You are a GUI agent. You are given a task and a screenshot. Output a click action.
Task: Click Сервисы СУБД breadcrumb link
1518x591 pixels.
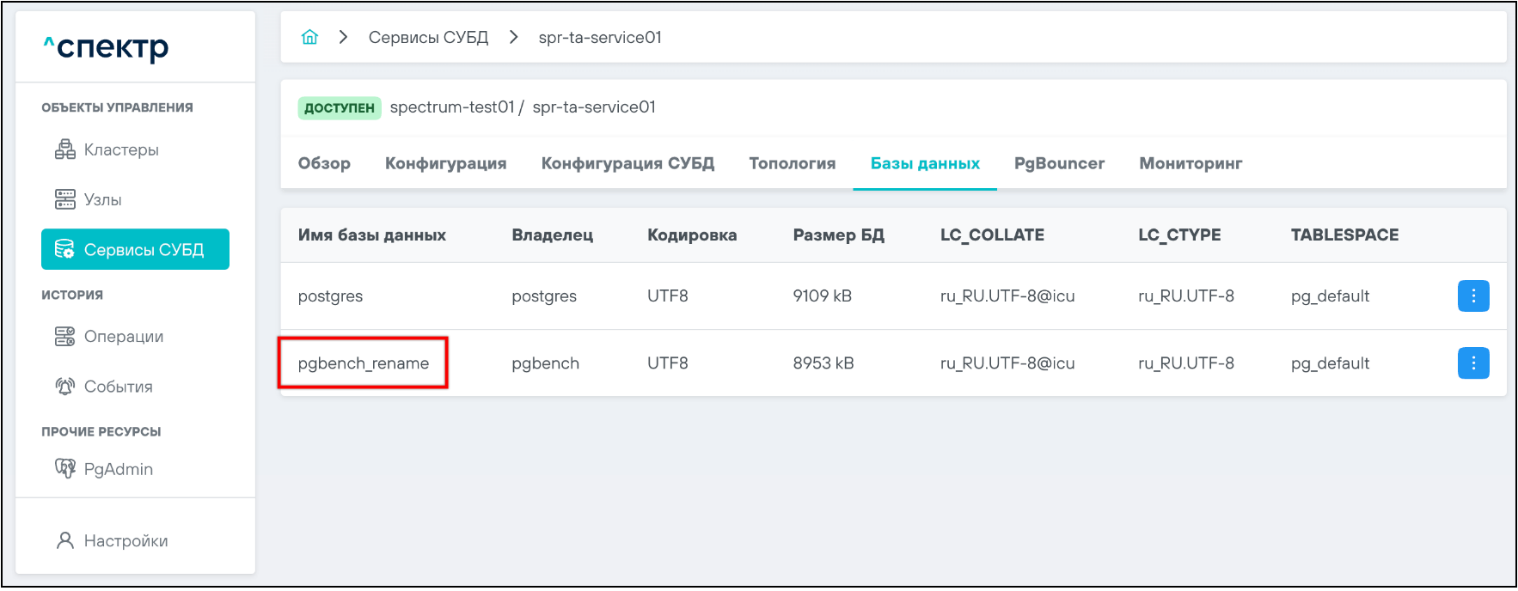point(428,38)
